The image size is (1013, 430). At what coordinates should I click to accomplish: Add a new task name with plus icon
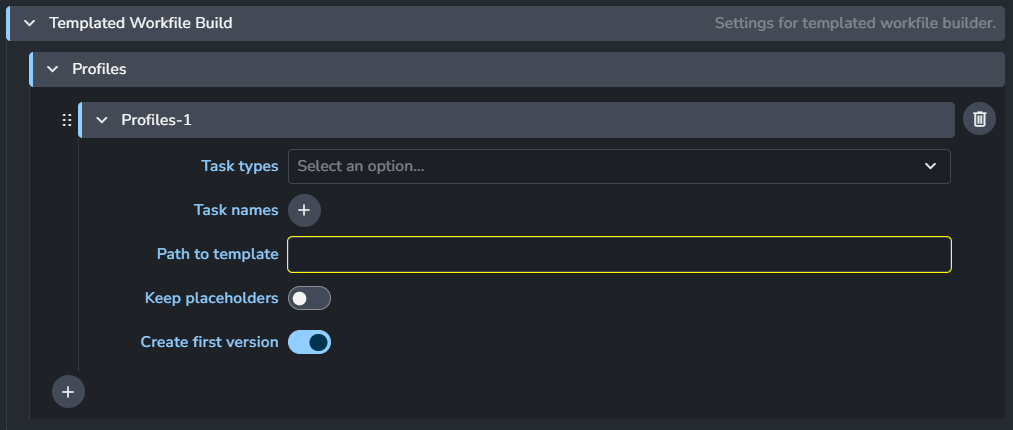tap(304, 210)
